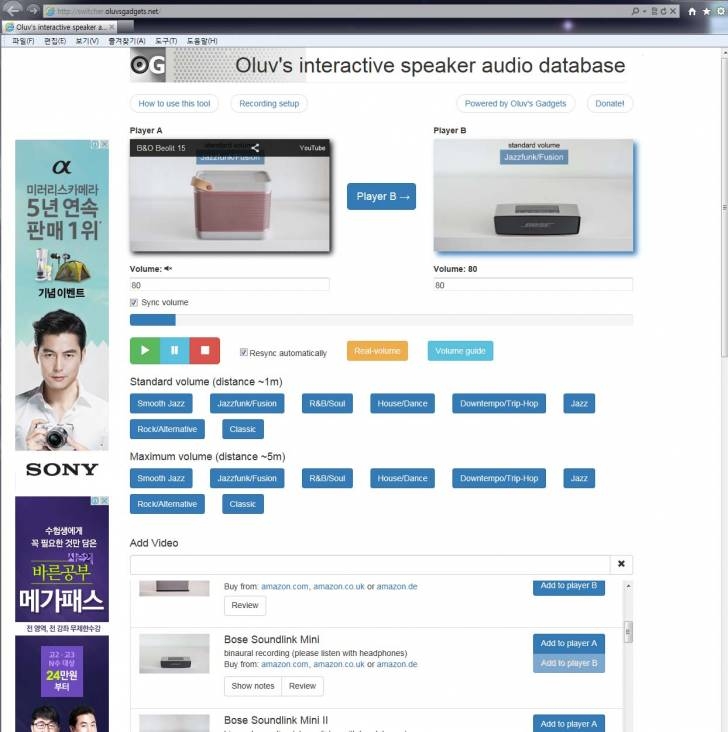
Task: Open the 보기(V) menu
Action: 87,41
